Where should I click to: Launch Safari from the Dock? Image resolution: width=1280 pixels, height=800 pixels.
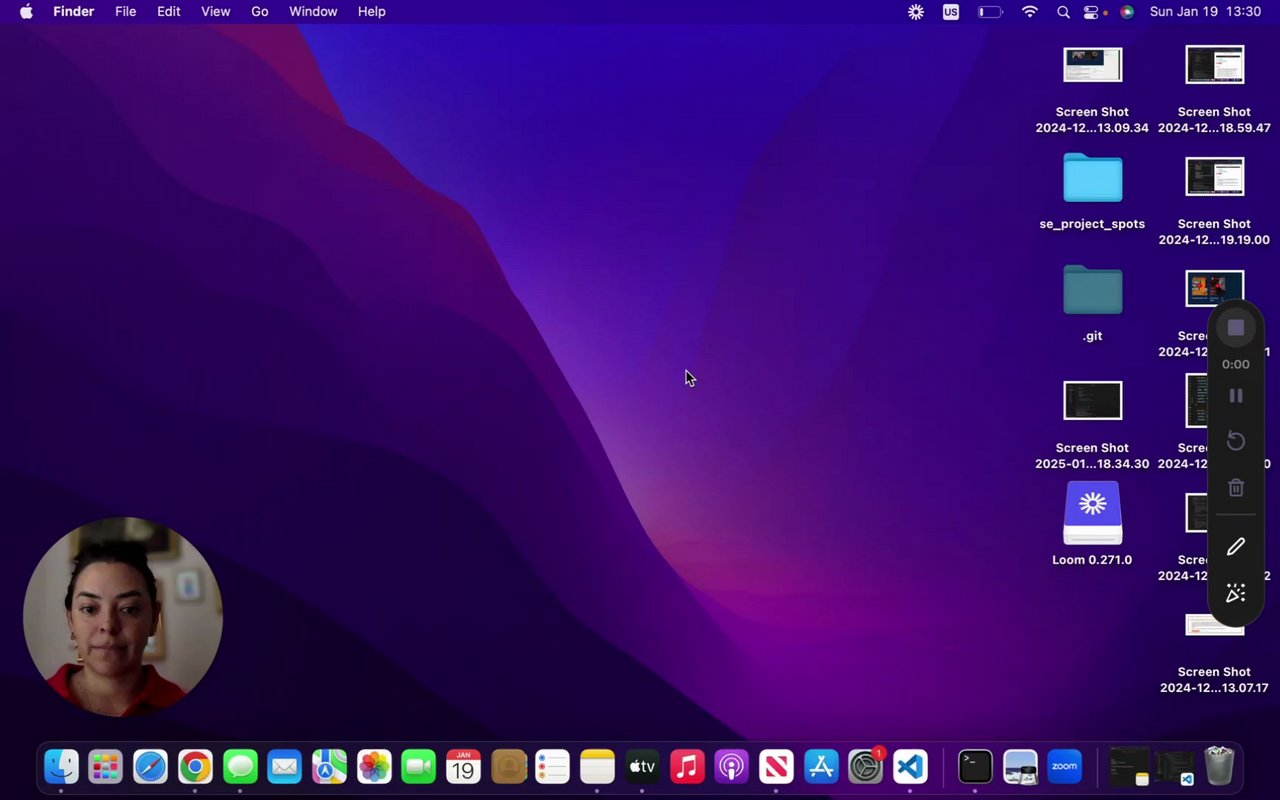click(x=150, y=767)
